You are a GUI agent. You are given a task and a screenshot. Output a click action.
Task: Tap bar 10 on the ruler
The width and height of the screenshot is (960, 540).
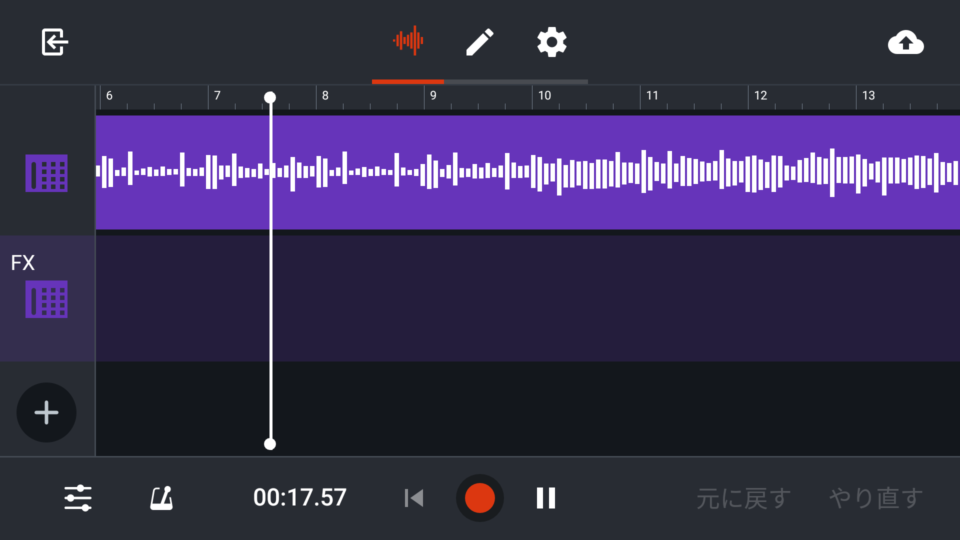544,96
